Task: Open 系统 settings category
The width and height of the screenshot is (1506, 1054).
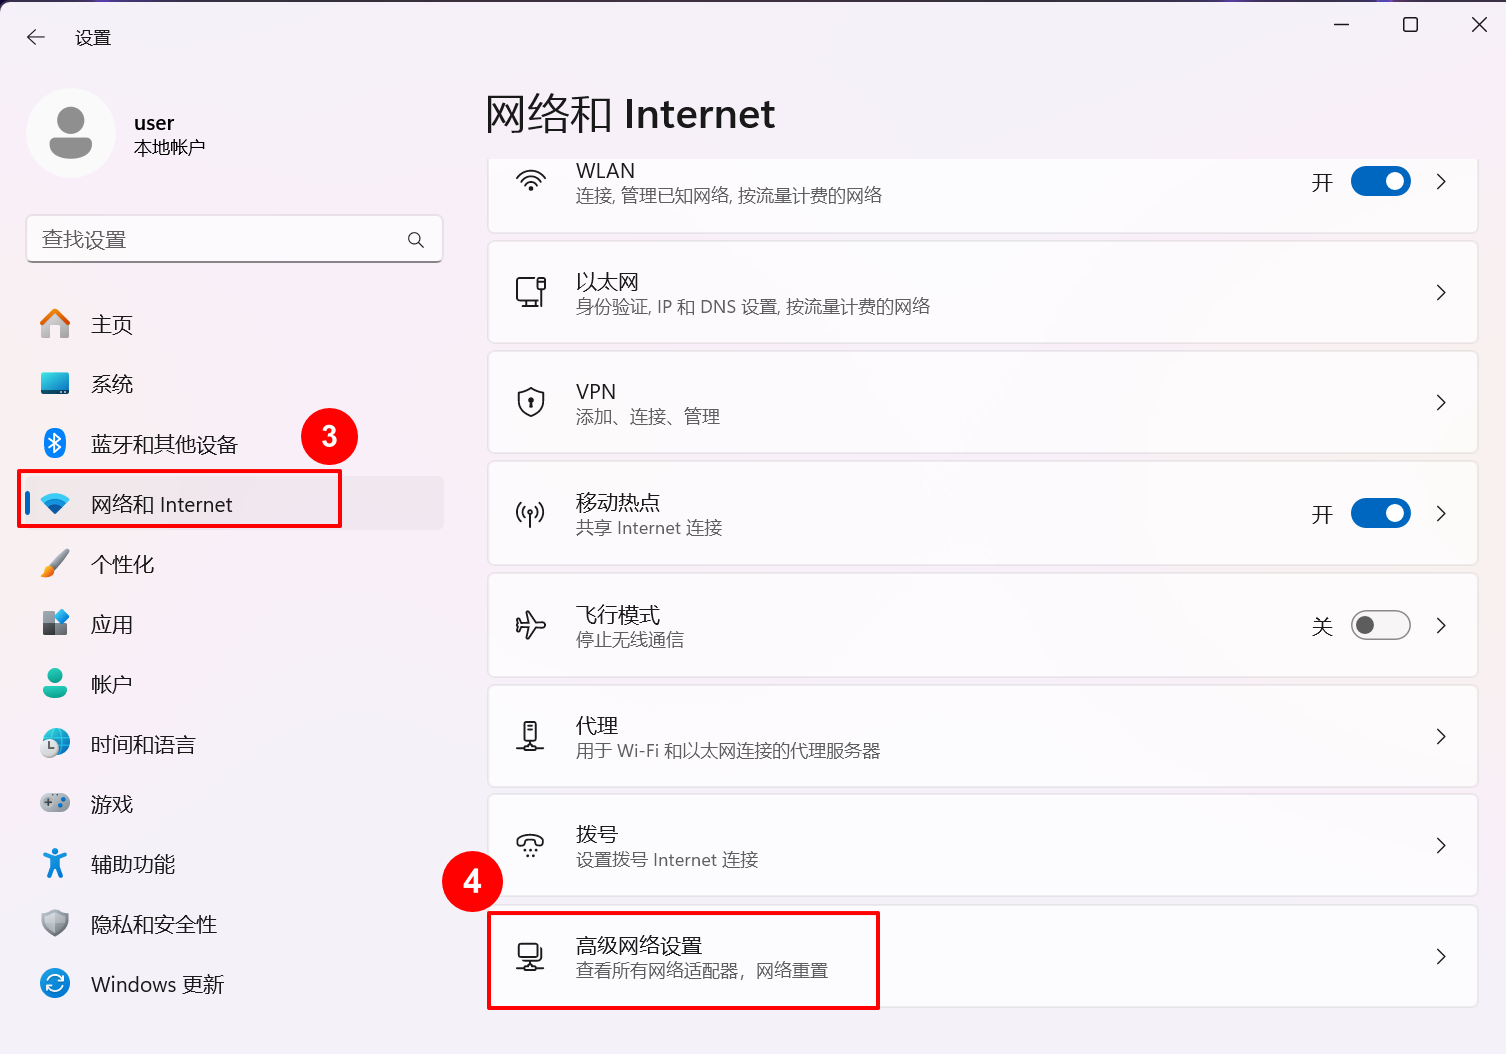Action: click(x=235, y=384)
